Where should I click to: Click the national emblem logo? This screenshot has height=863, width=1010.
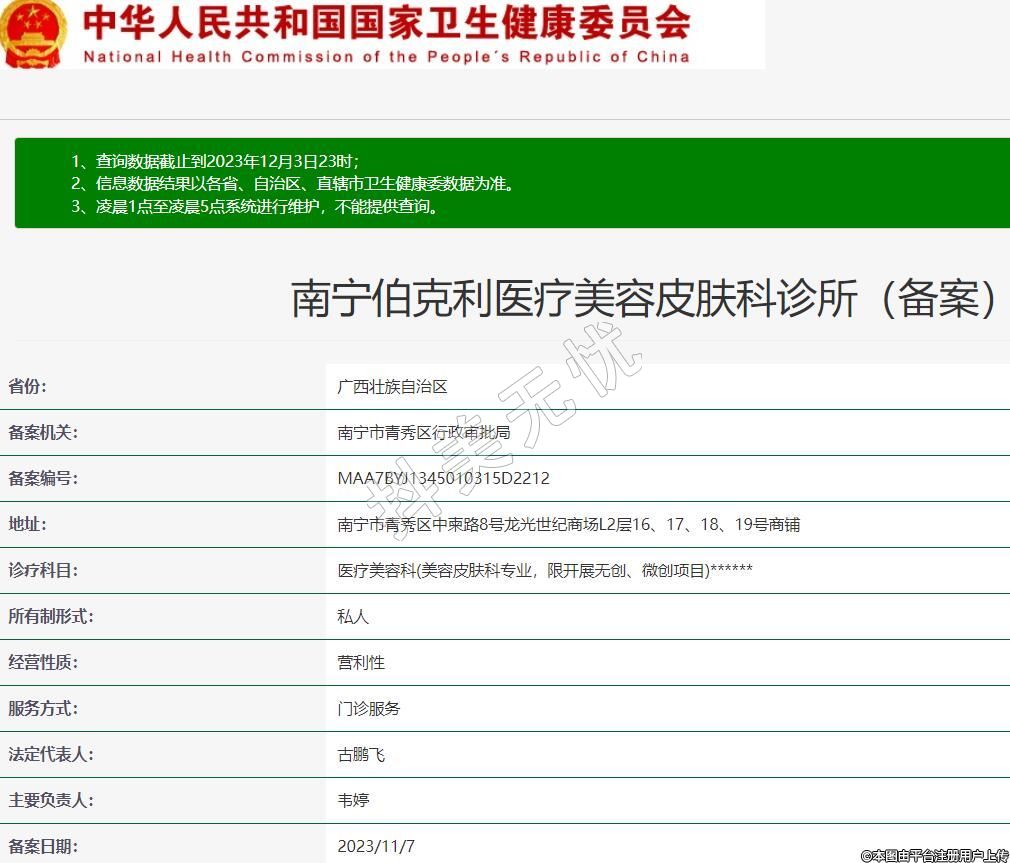[32, 33]
